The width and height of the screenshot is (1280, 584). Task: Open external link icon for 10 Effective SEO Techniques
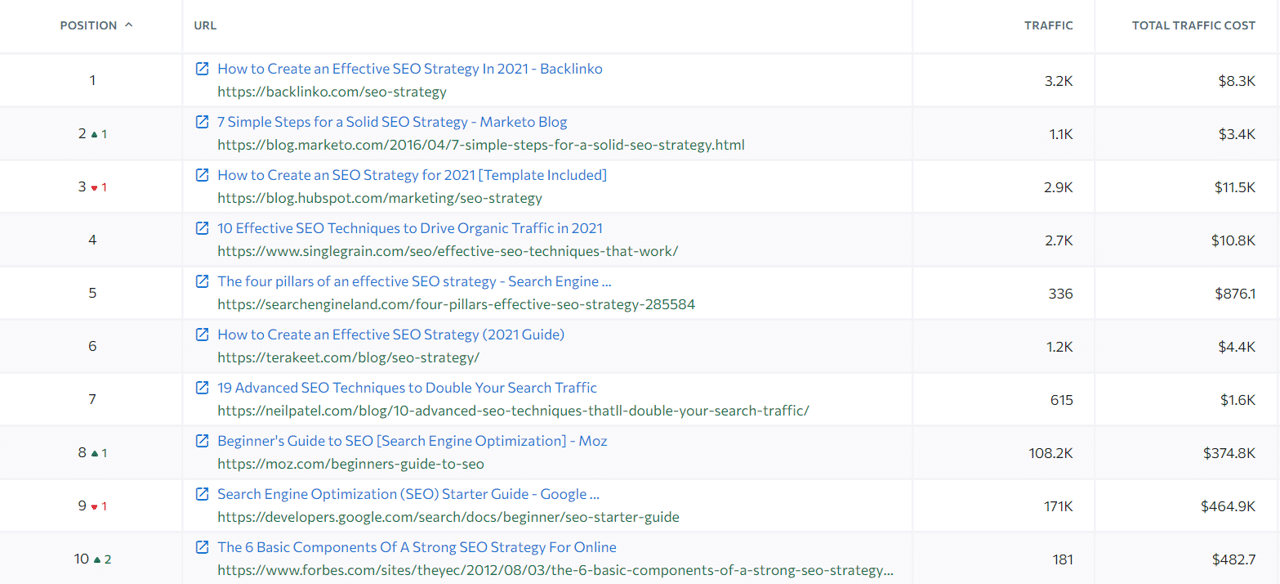[202, 228]
